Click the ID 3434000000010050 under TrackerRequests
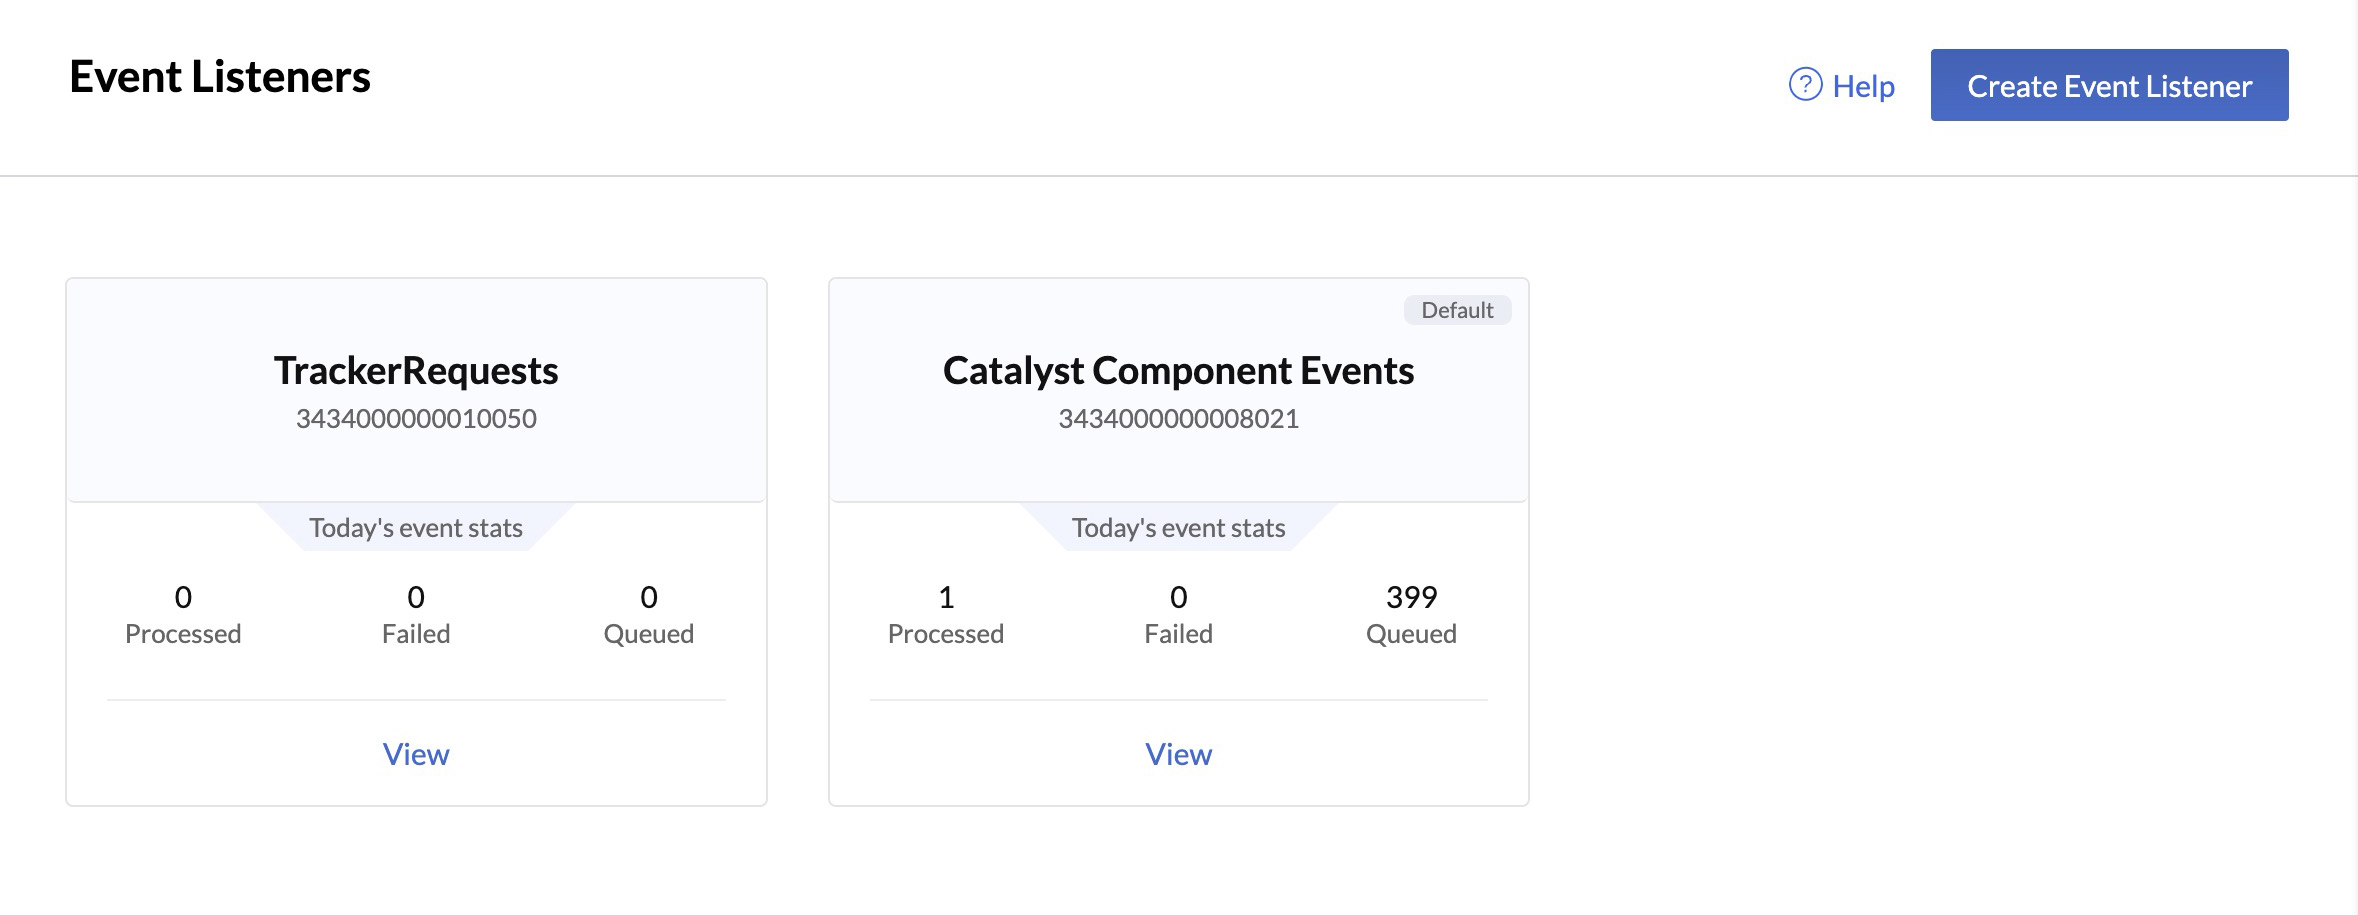This screenshot has width=2358, height=915. [x=416, y=418]
